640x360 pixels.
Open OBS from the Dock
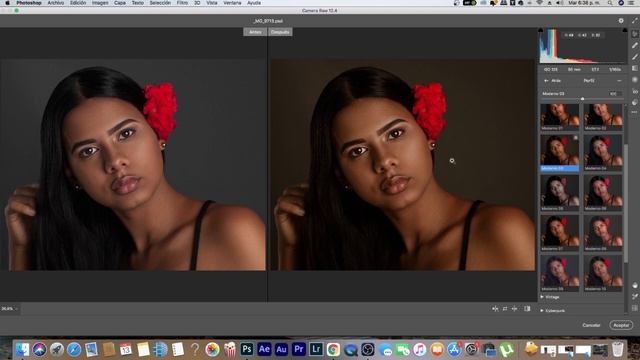point(368,349)
